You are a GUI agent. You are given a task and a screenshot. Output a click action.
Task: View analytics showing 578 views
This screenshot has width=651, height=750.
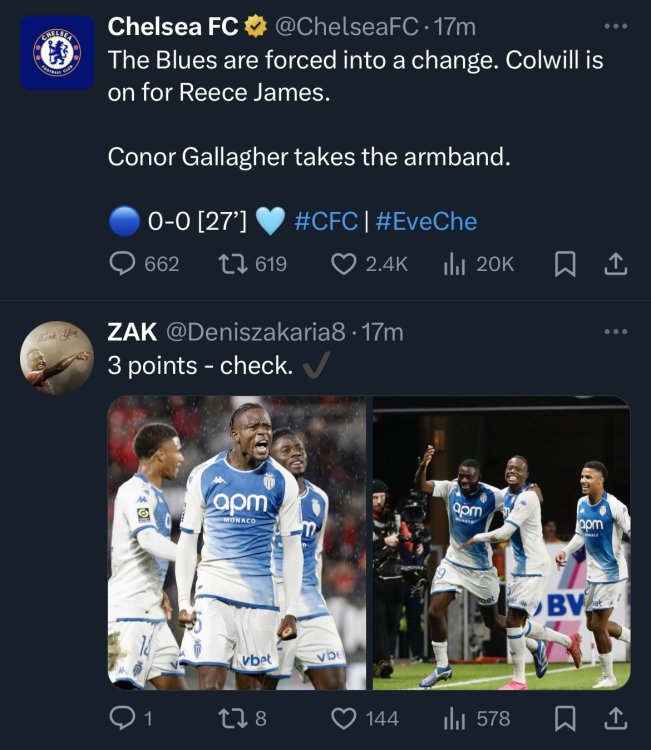tap(477, 718)
